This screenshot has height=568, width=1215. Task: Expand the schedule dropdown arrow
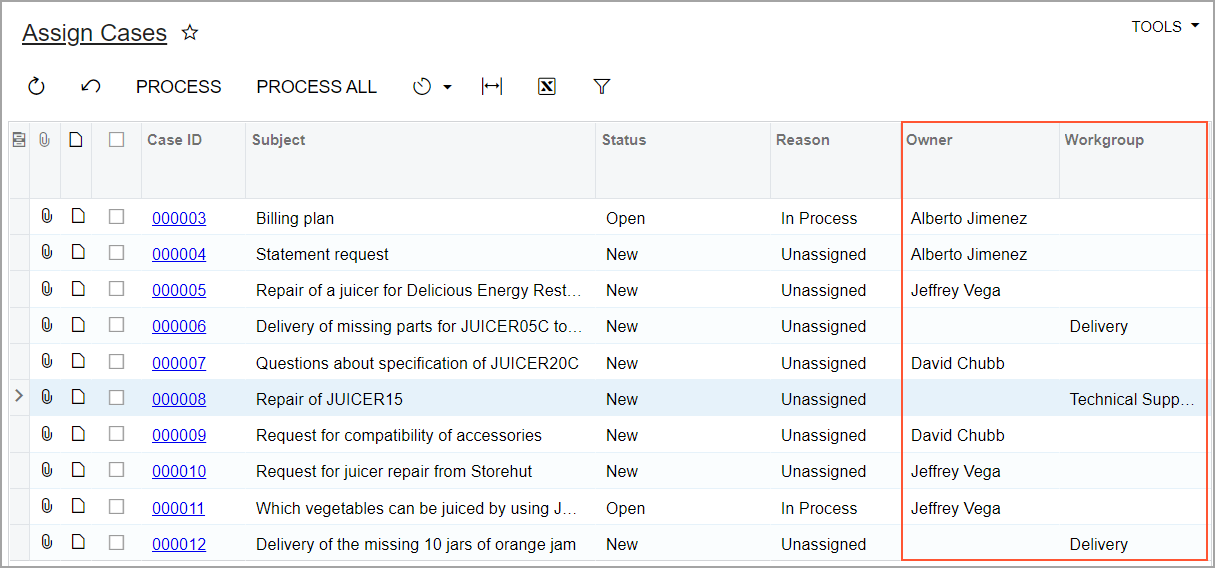tap(447, 87)
